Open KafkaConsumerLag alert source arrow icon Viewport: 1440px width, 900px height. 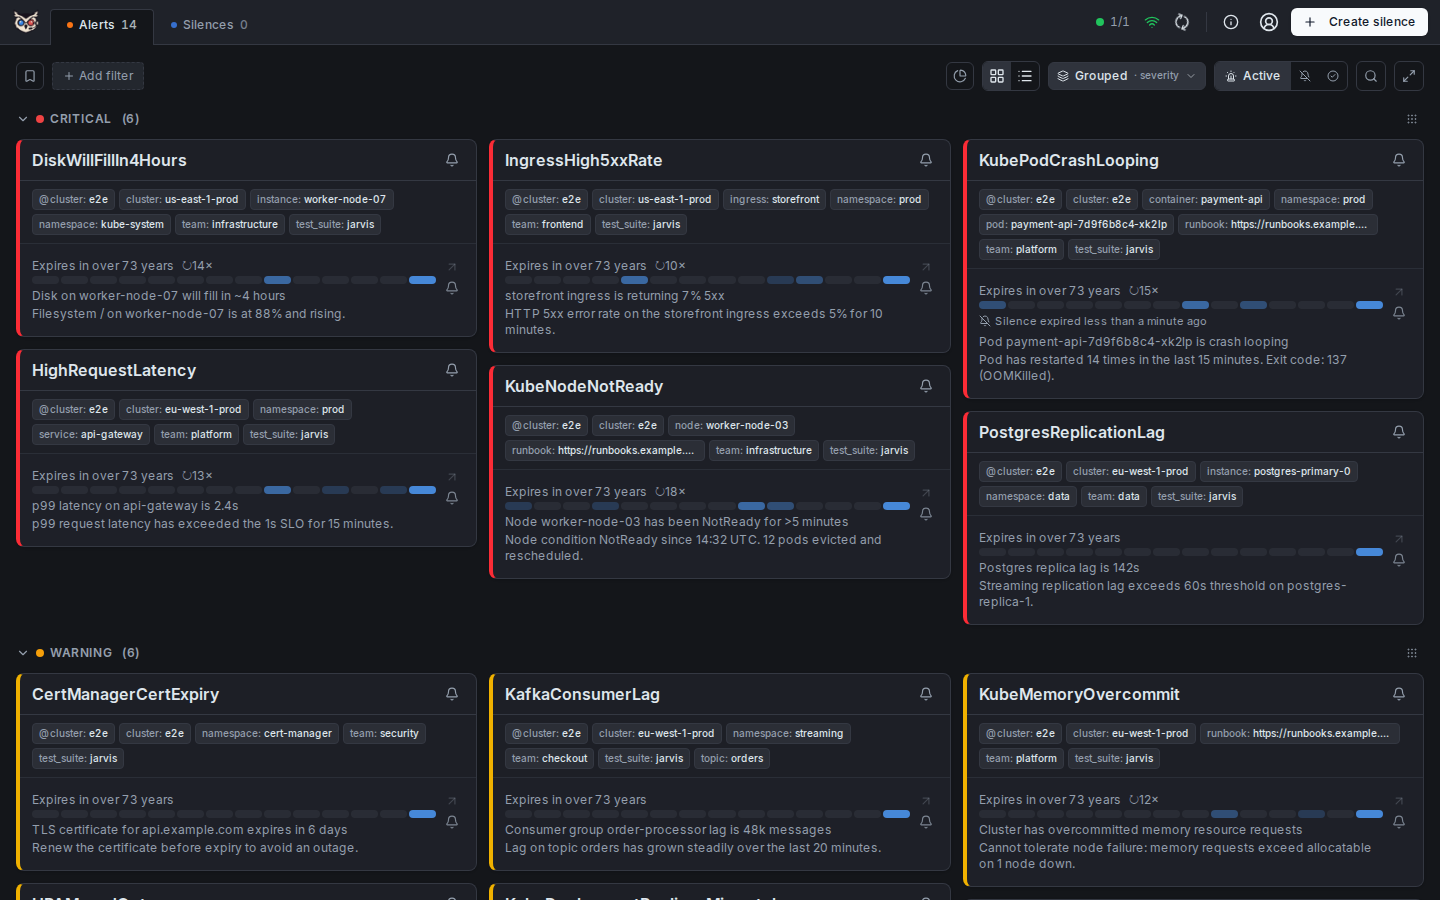926,801
